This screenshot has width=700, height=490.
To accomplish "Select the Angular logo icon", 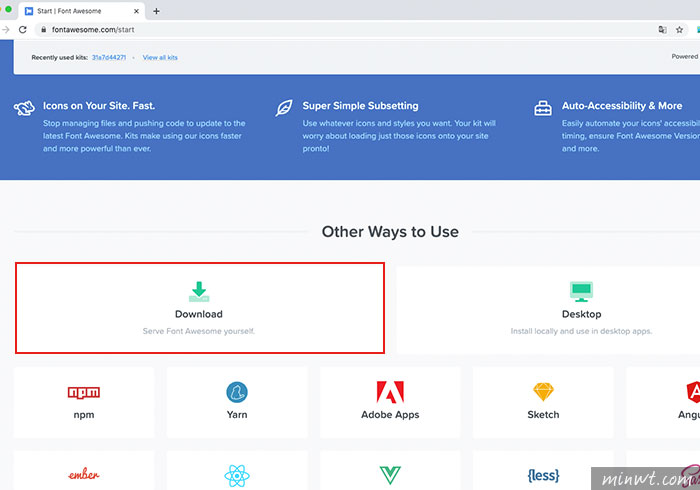I will [693, 392].
